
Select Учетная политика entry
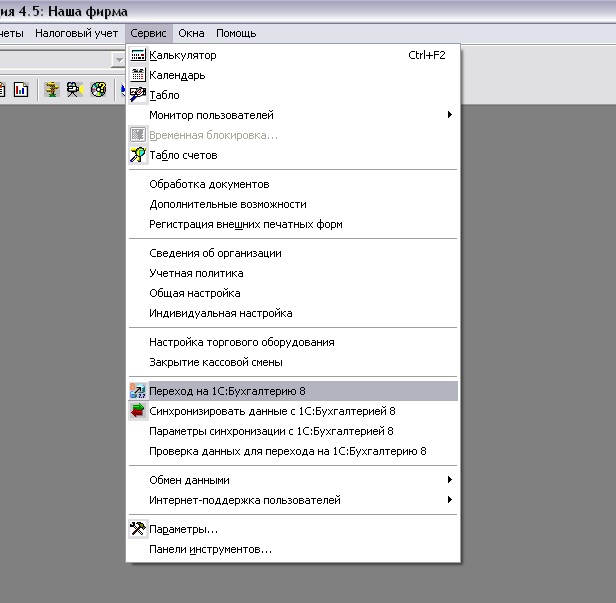click(x=293, y=273)
